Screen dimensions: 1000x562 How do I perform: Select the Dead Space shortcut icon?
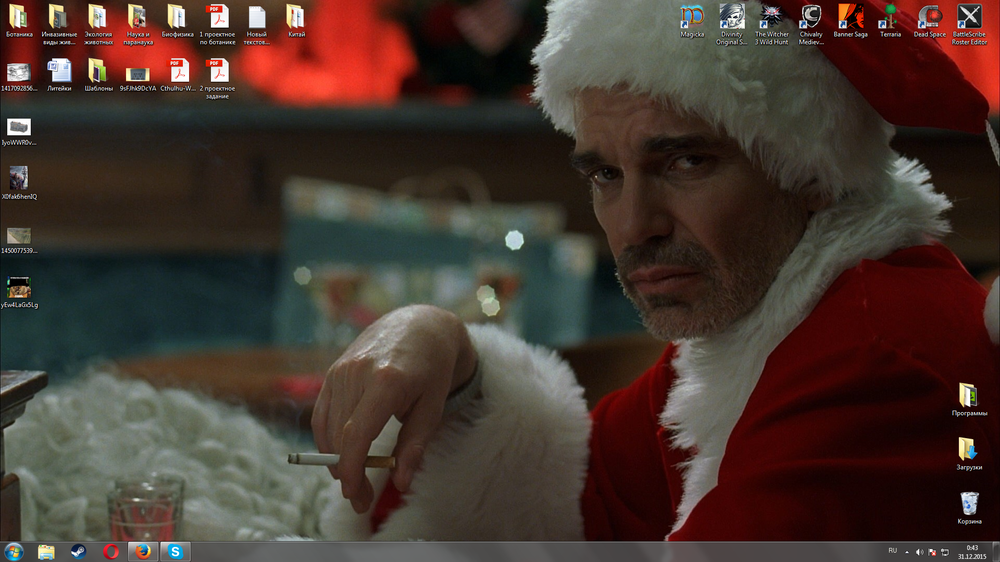[x=929, y=17]
